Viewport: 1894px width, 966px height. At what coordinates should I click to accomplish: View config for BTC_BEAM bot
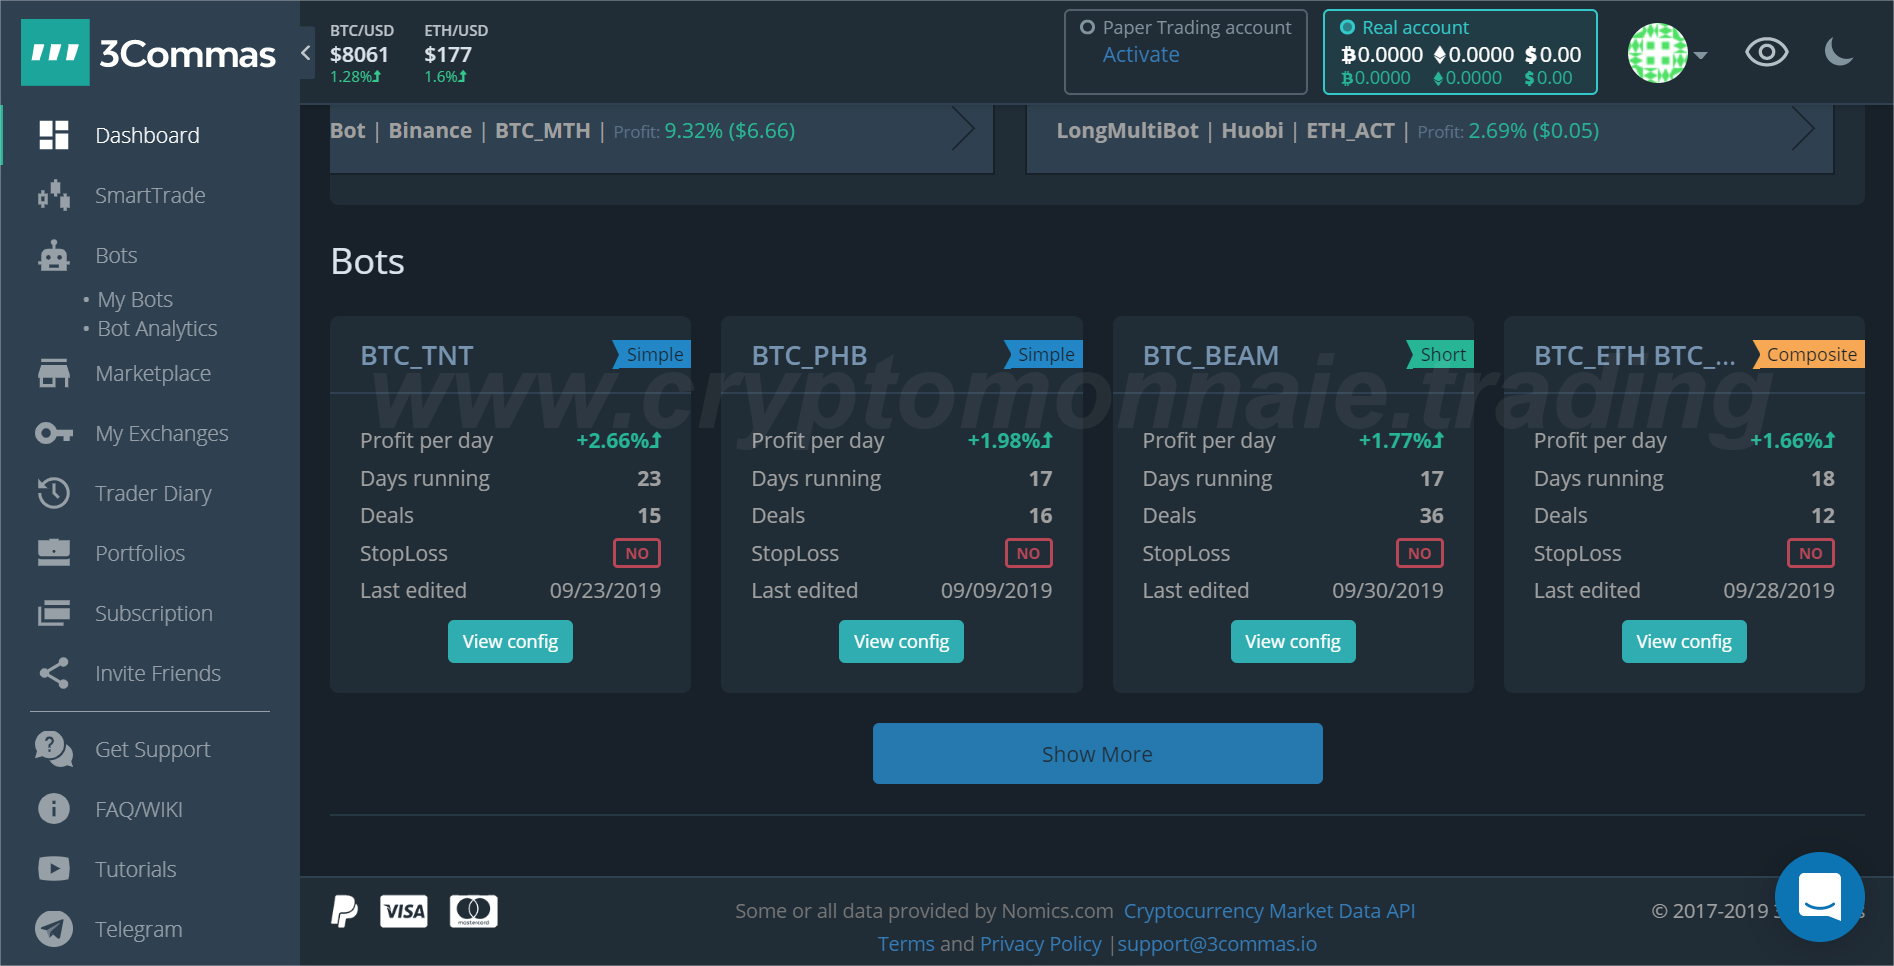tap(1293, 641)
